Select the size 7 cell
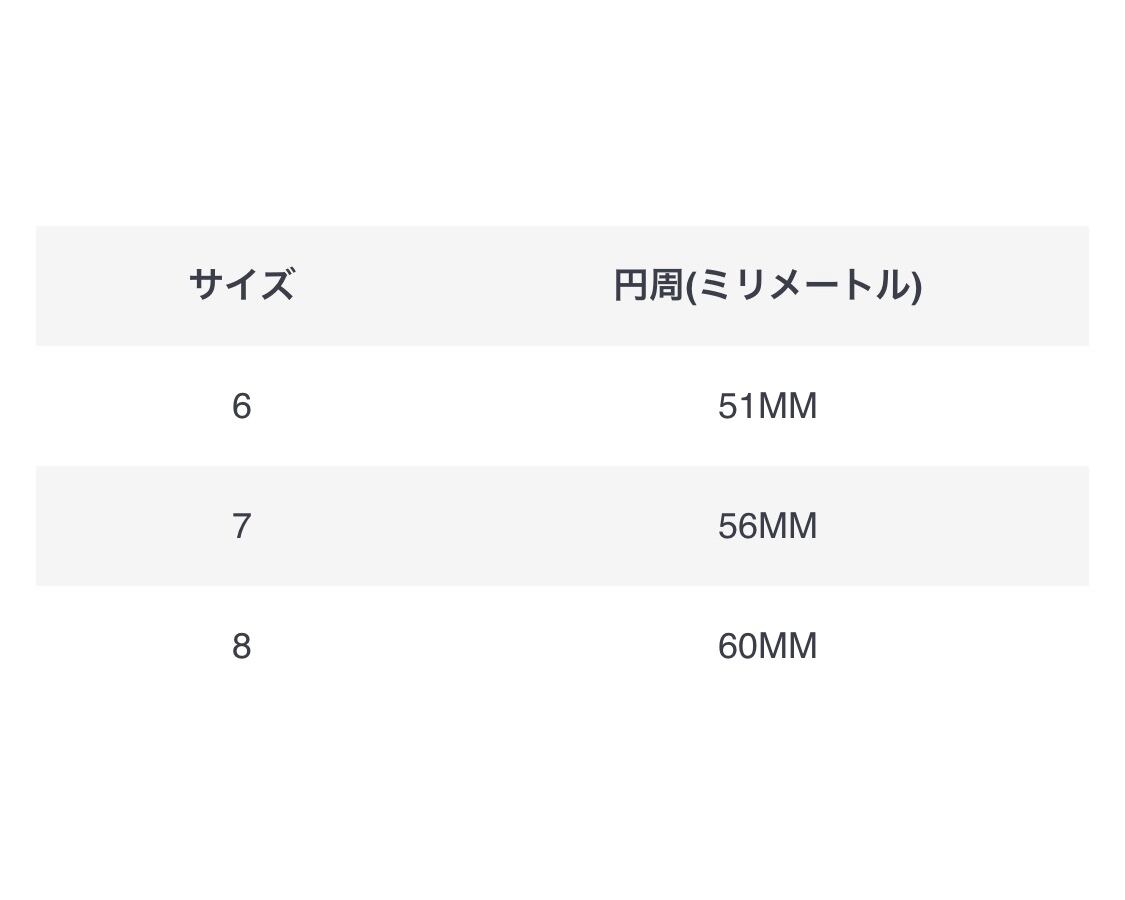The height and width of the screenshot is (900, 1125). (241, 526)
